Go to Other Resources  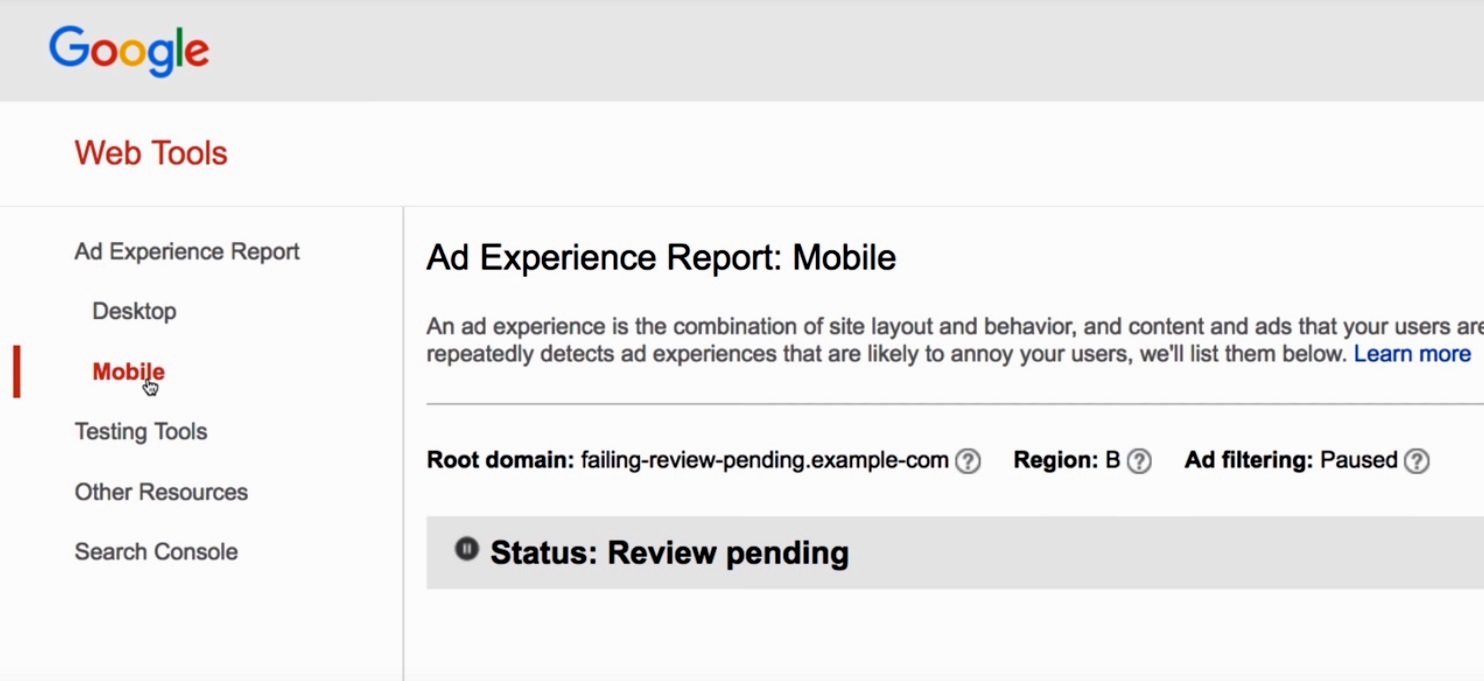(x=161, y=492)
